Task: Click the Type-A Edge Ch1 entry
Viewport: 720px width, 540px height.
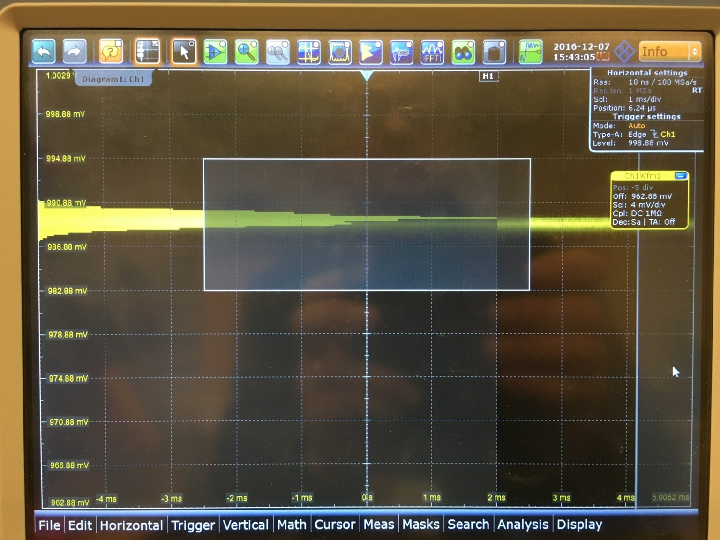Action: [x=652, y=134]
